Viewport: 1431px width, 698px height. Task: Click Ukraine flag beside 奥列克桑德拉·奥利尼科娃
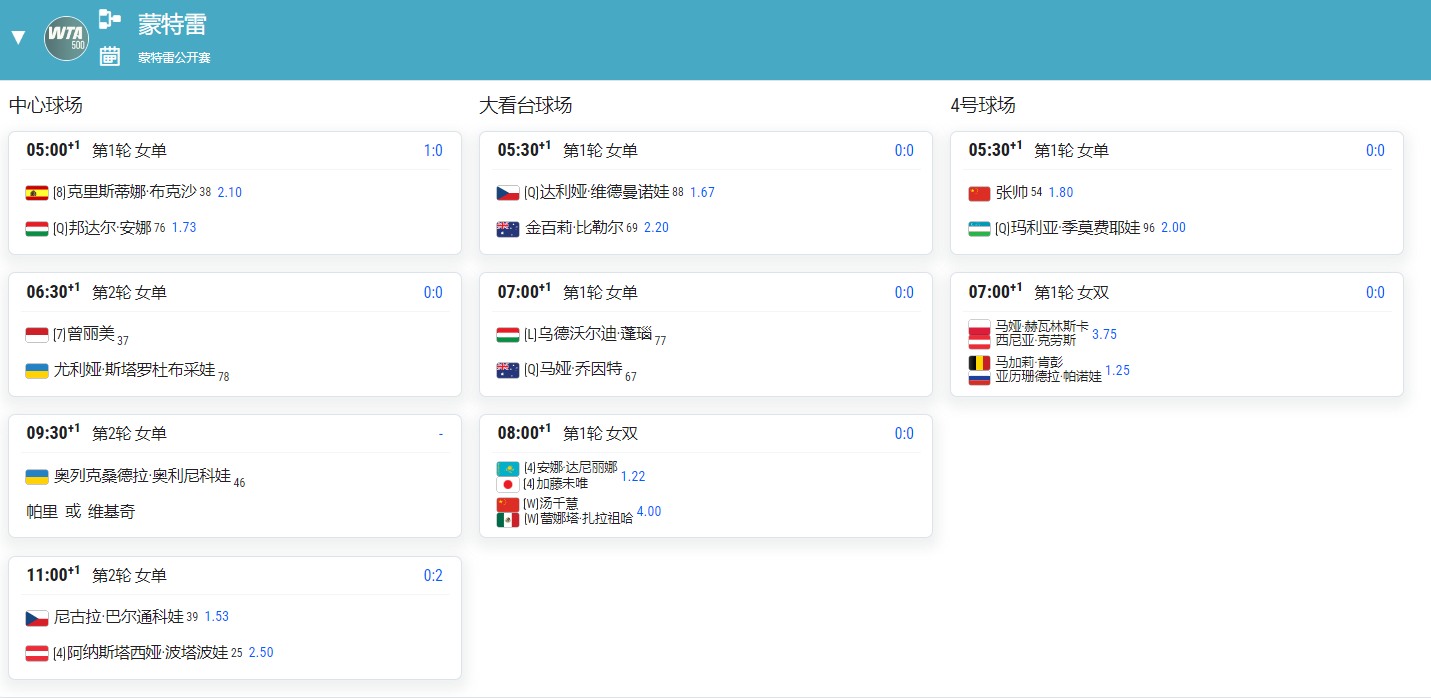[37, 476]
